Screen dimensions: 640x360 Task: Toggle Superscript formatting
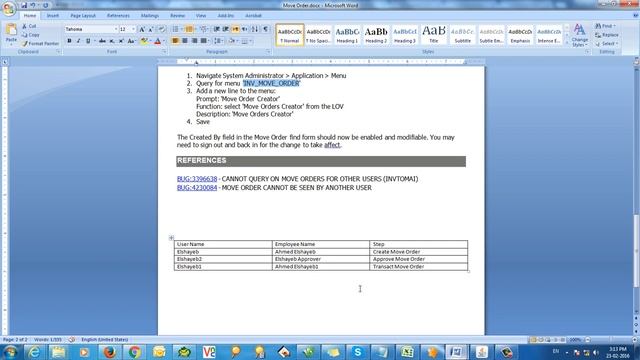tap(121, 41)
